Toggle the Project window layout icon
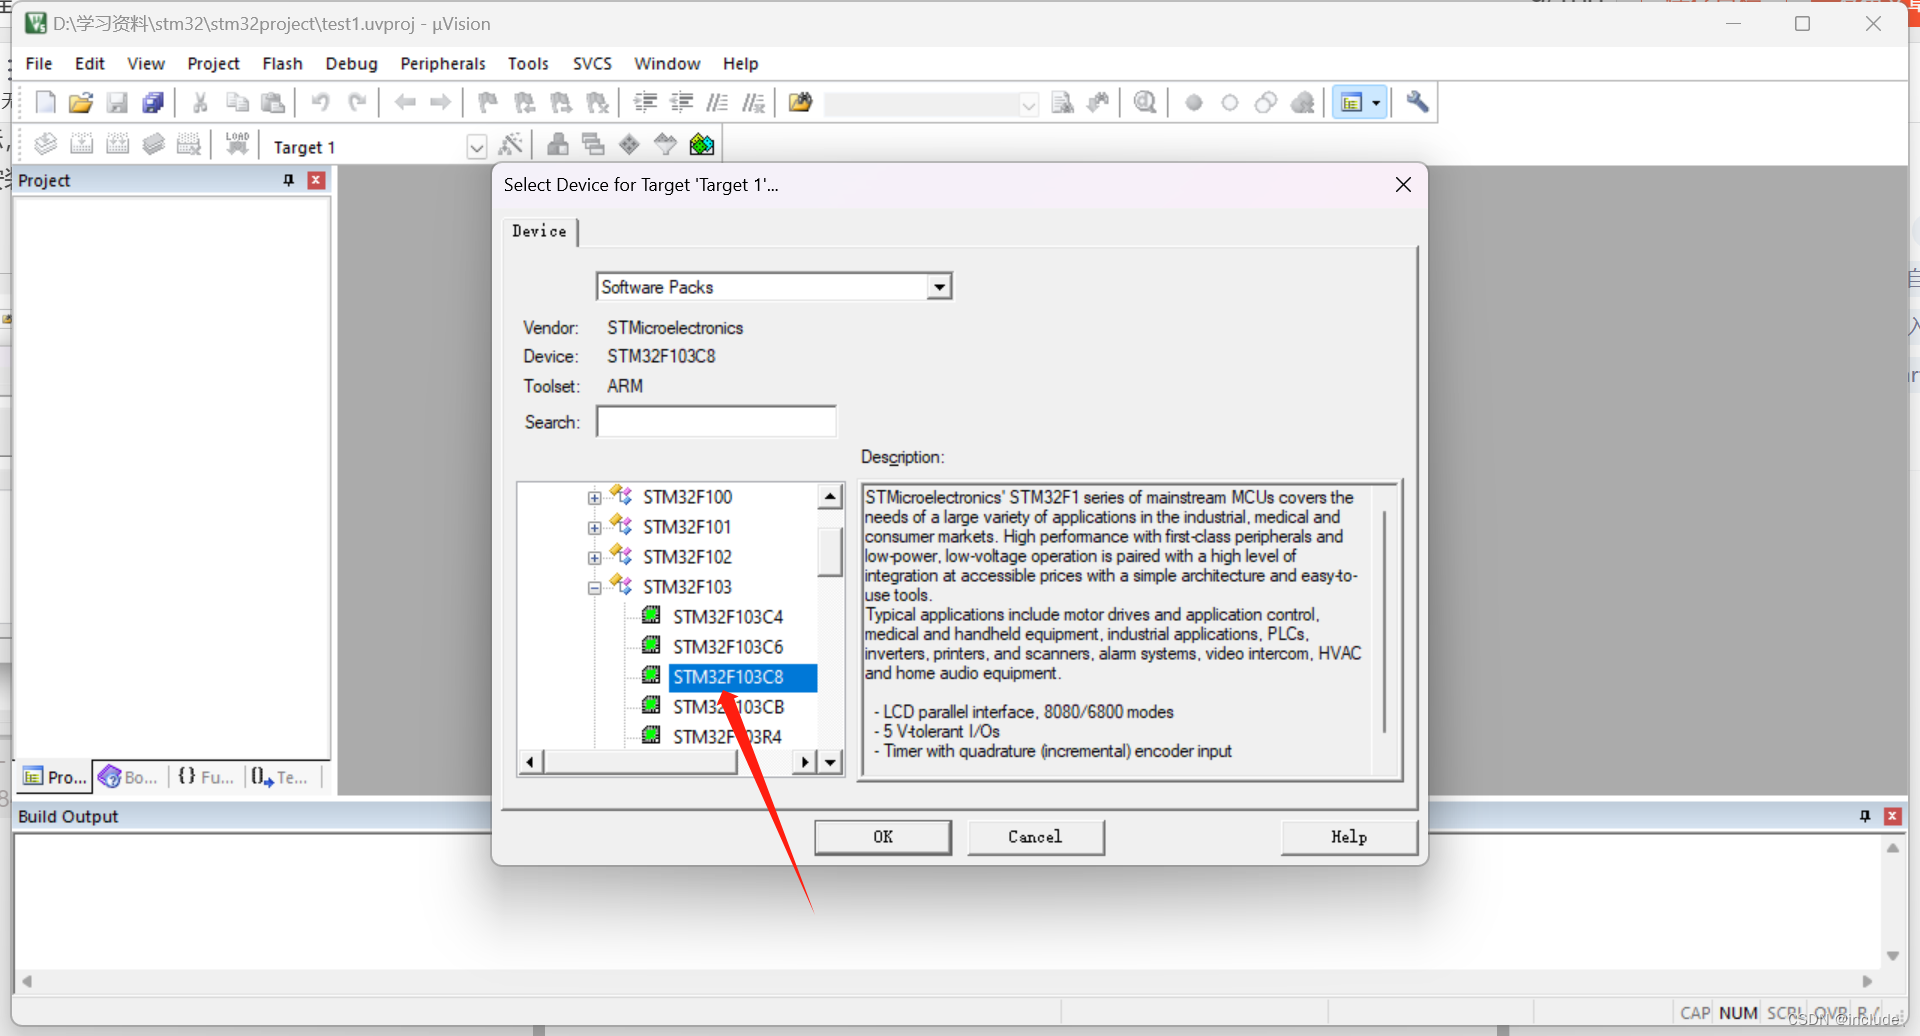Screen dimensions: 1920x1036 coord(1351,102)
